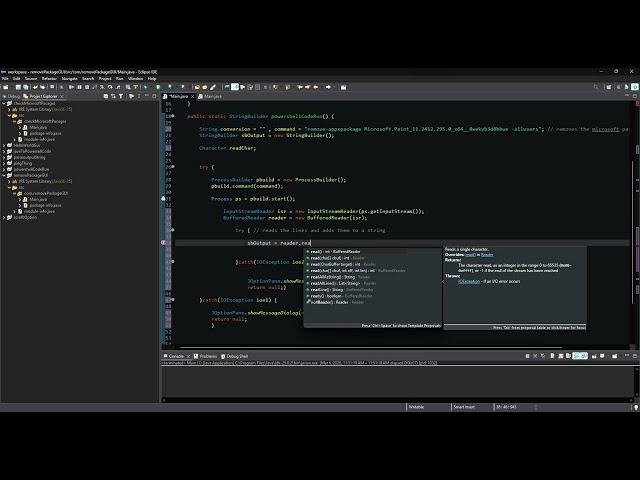
Task: Select package-info.java under checkMicrosoftPacages
Action: (45, 133)
